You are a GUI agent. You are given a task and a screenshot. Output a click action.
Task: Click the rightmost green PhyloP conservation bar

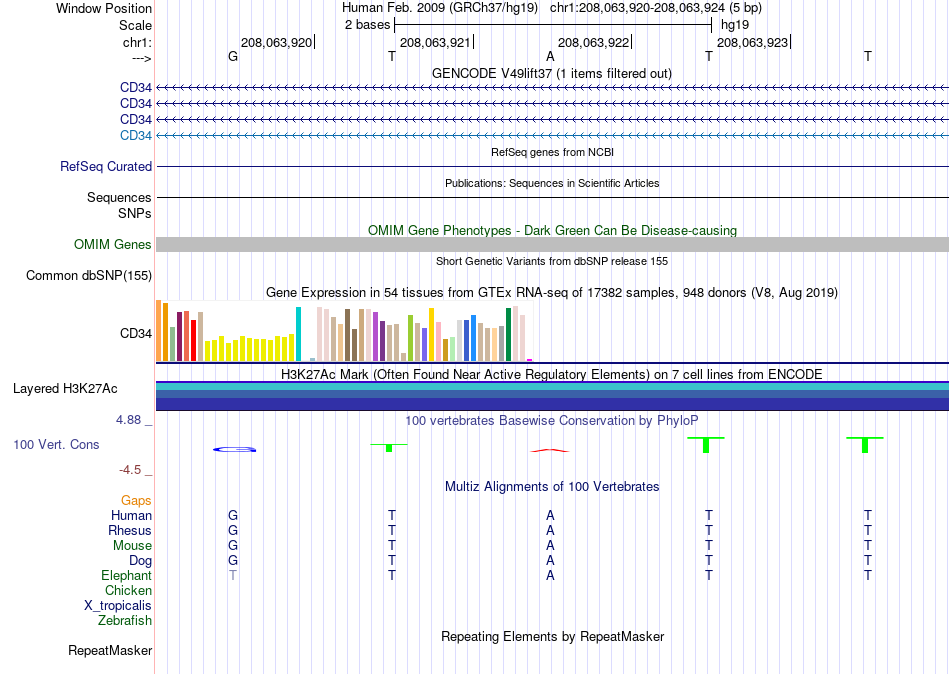tap(865, 444)
